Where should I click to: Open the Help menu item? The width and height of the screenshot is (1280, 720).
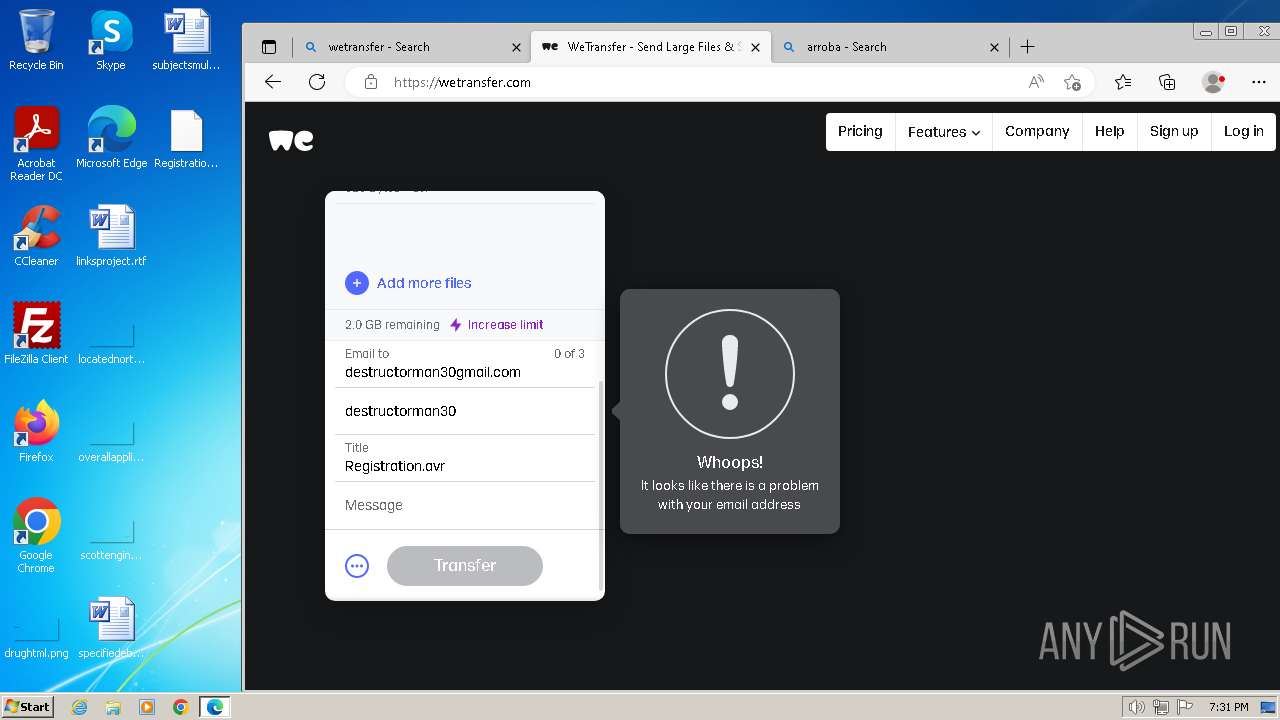pyautogui.click(x=1109, y=131)
